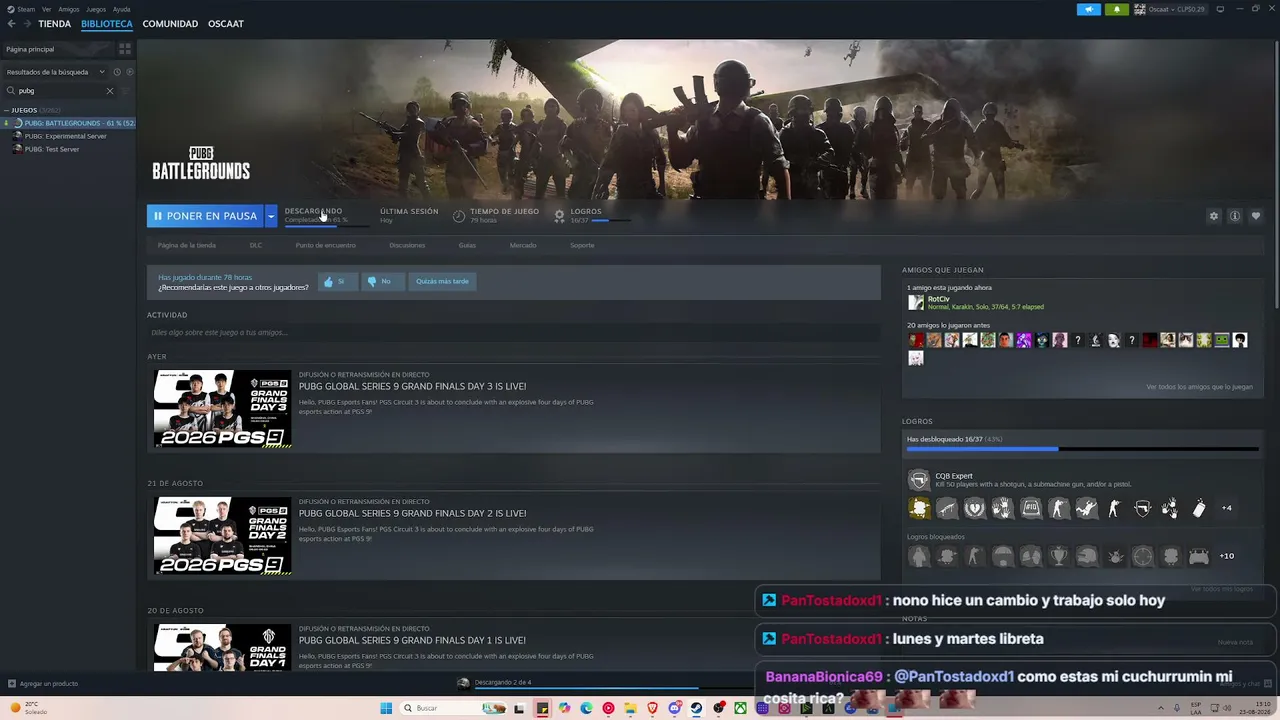Image resolution: width=1280 pixels, height=720 pixels.
Task: Click the activity text field
Action: (x=513, y=332)
